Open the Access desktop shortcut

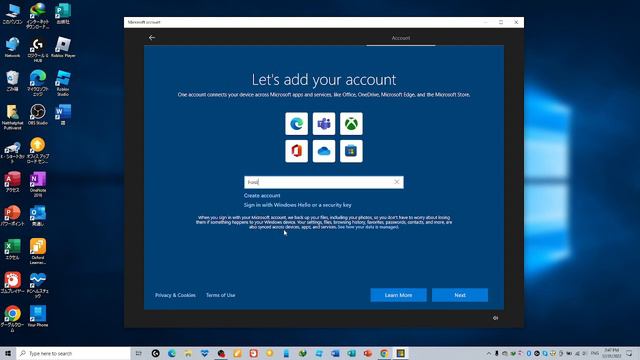tap(12, 182)
